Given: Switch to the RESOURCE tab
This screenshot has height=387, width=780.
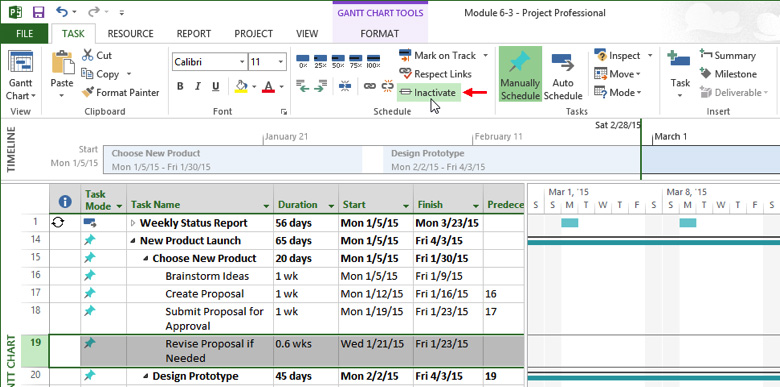Looking at the screenshot, I should click(130, 34).
